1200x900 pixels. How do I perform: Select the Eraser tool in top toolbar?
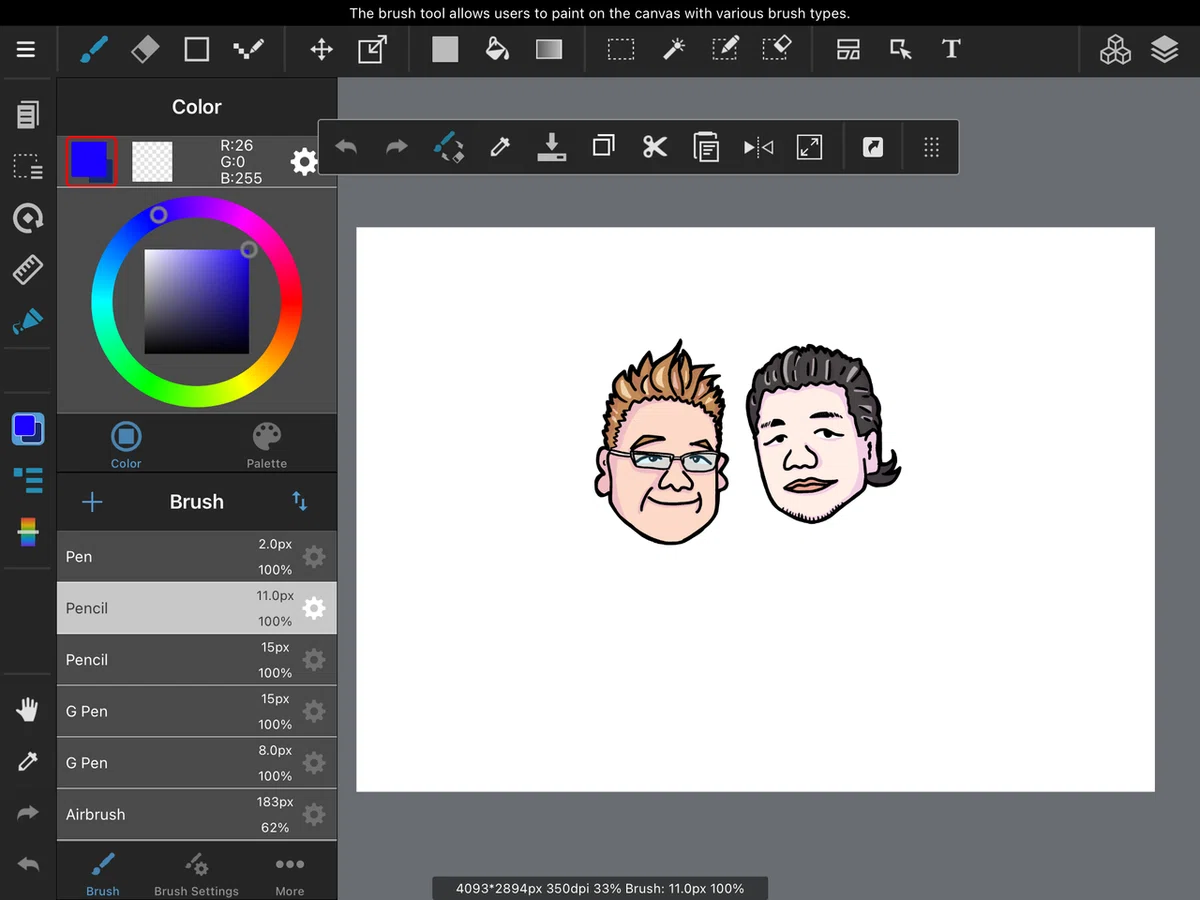pyautogui.click(x=145, y=49)
